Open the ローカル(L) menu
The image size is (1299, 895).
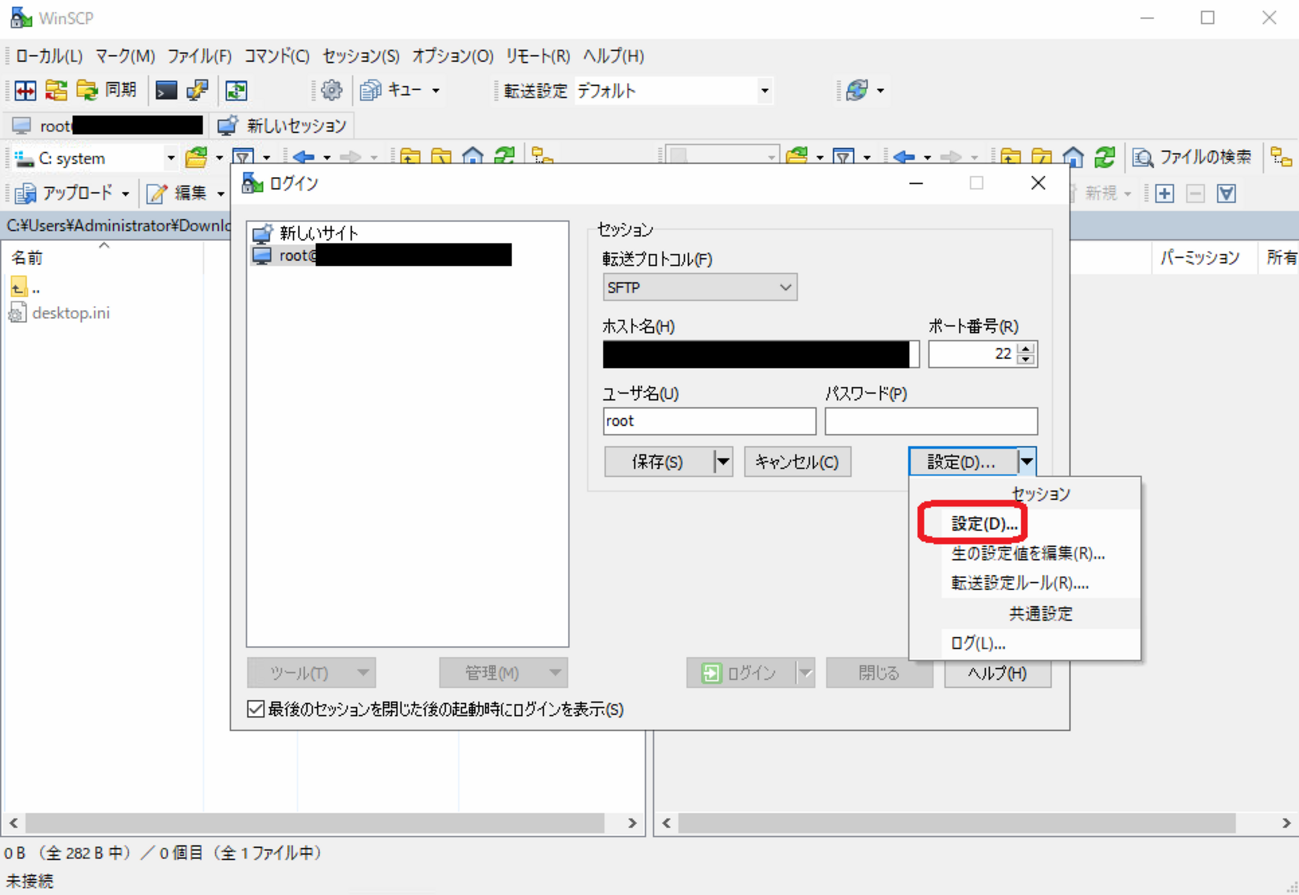point(49,56)
